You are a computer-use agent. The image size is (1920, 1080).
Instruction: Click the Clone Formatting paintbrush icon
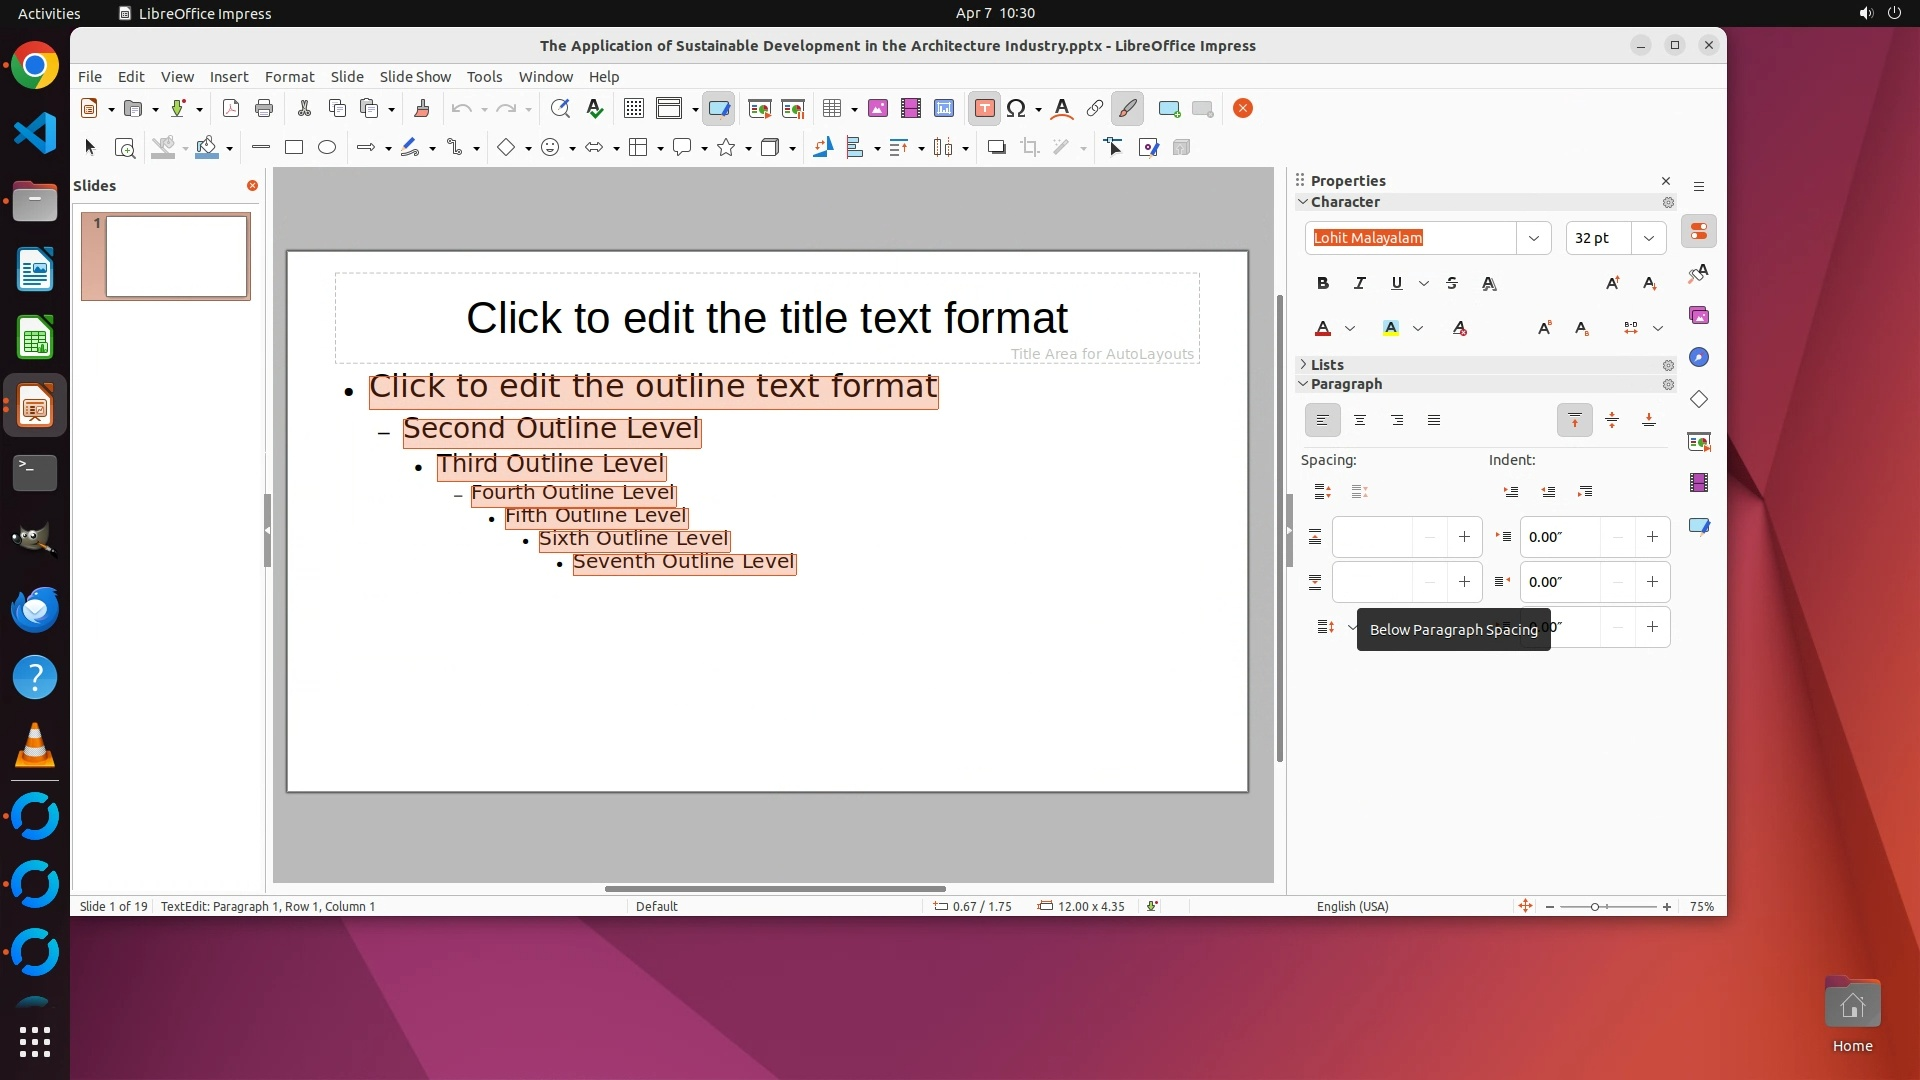(x=421, y=109)
